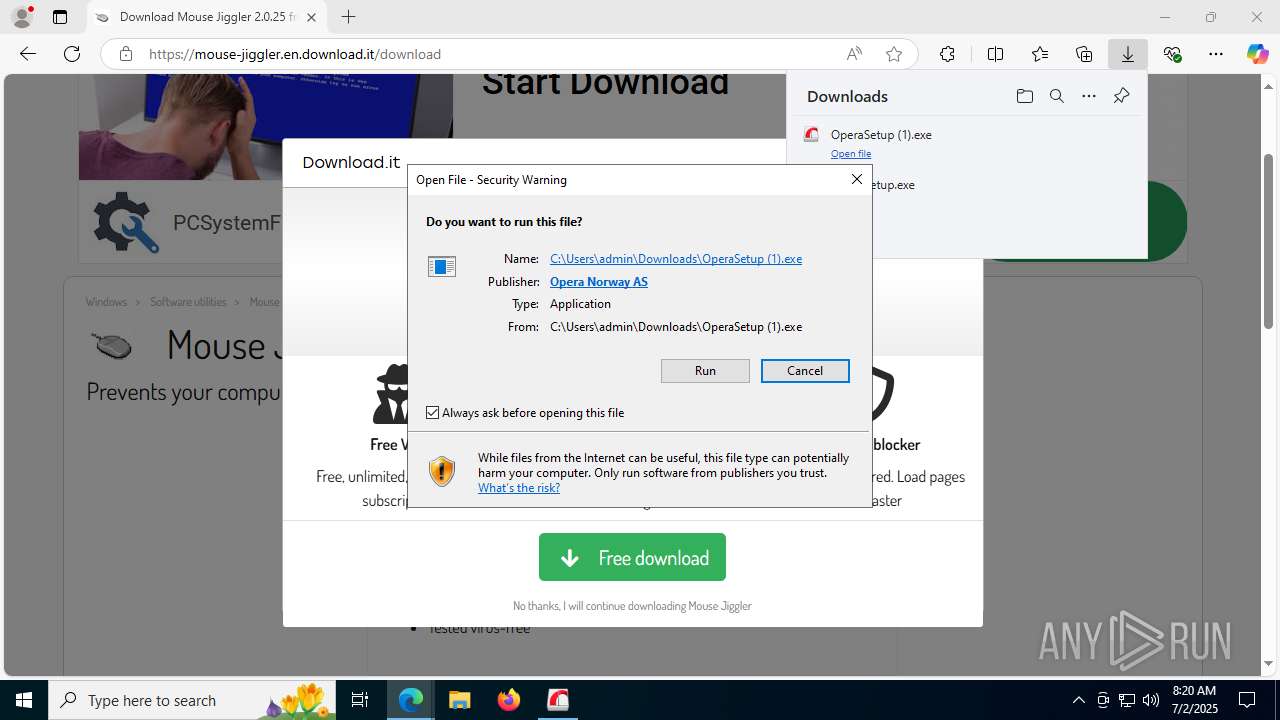Close the Security Warning dialog

pyautogui.click(x=856, y=179)
